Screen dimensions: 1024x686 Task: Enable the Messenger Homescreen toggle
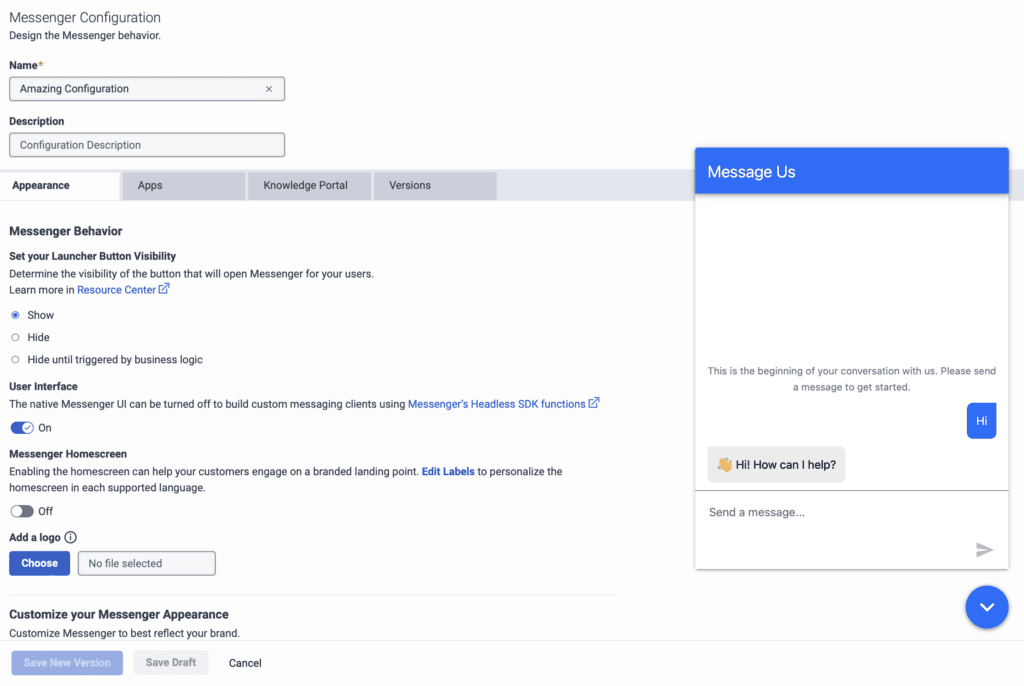point(22,511)
